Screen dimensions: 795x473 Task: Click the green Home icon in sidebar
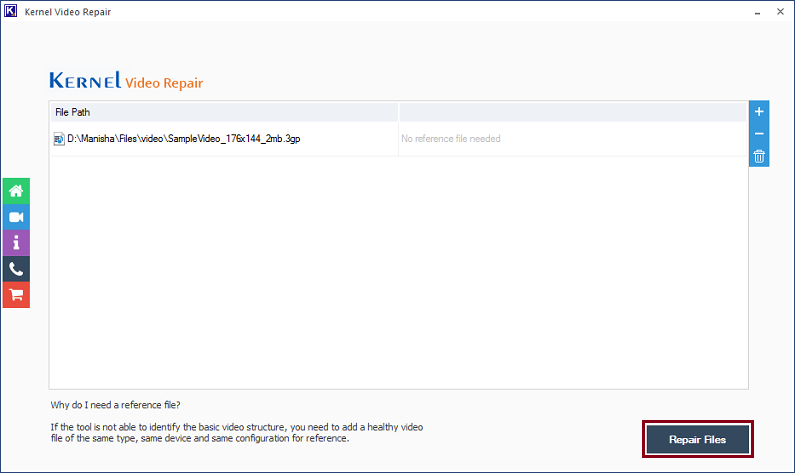point(16,191)
